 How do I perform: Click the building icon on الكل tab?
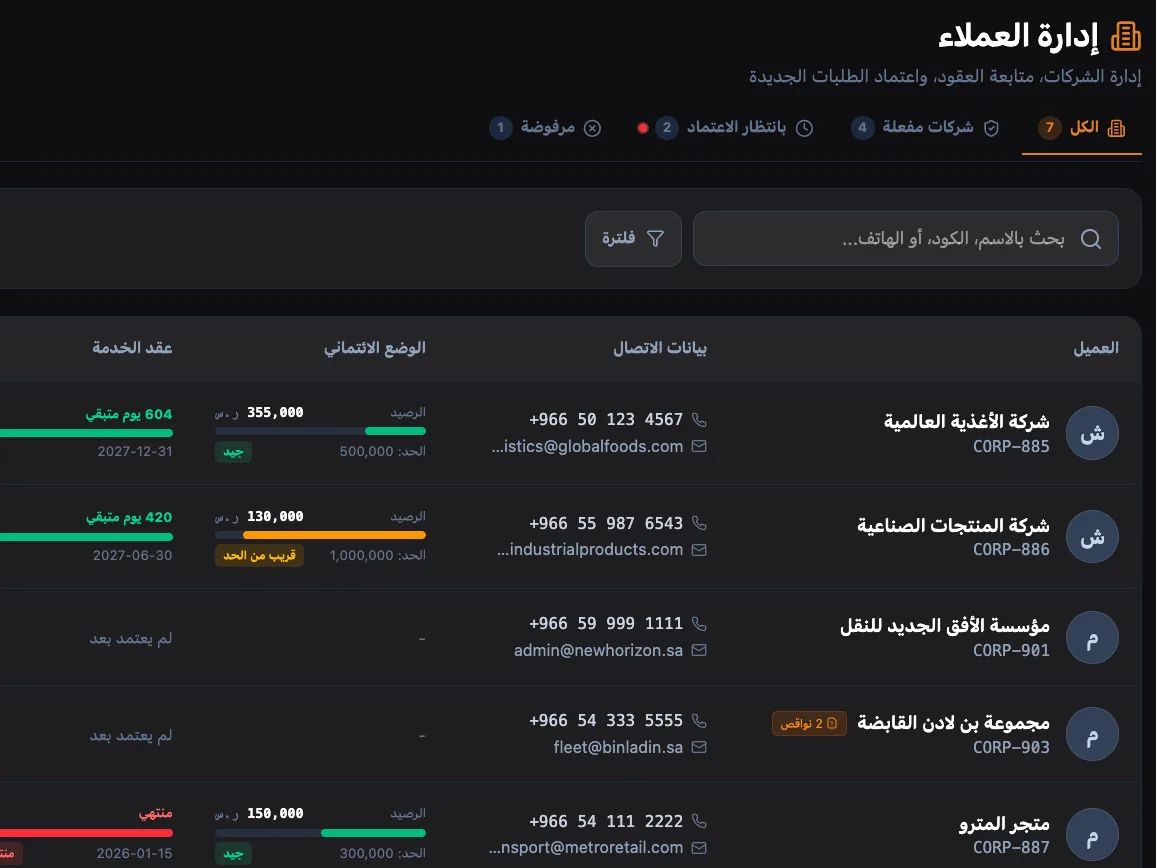point(1116,128)
